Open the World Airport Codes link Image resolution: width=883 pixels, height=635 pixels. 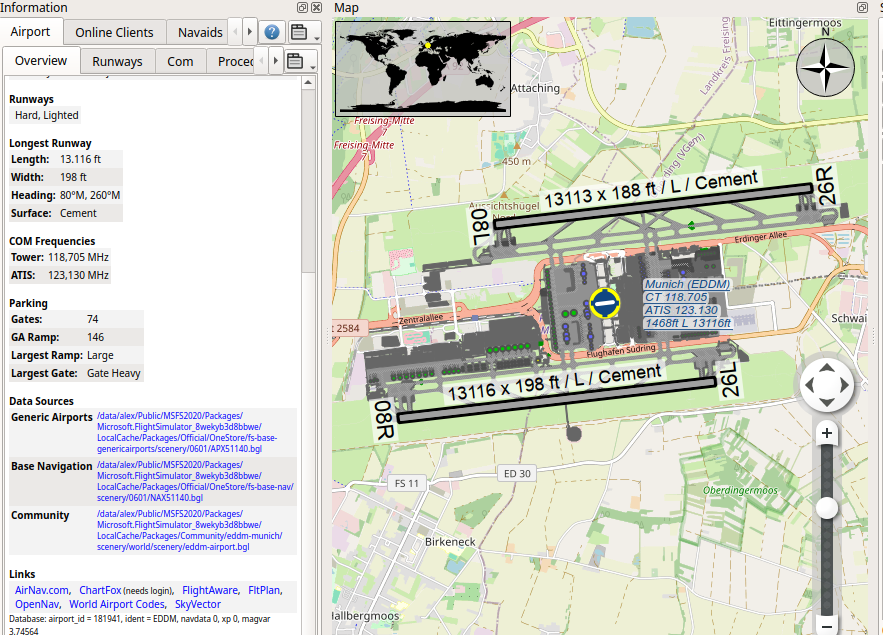click(x=117, y=604)
